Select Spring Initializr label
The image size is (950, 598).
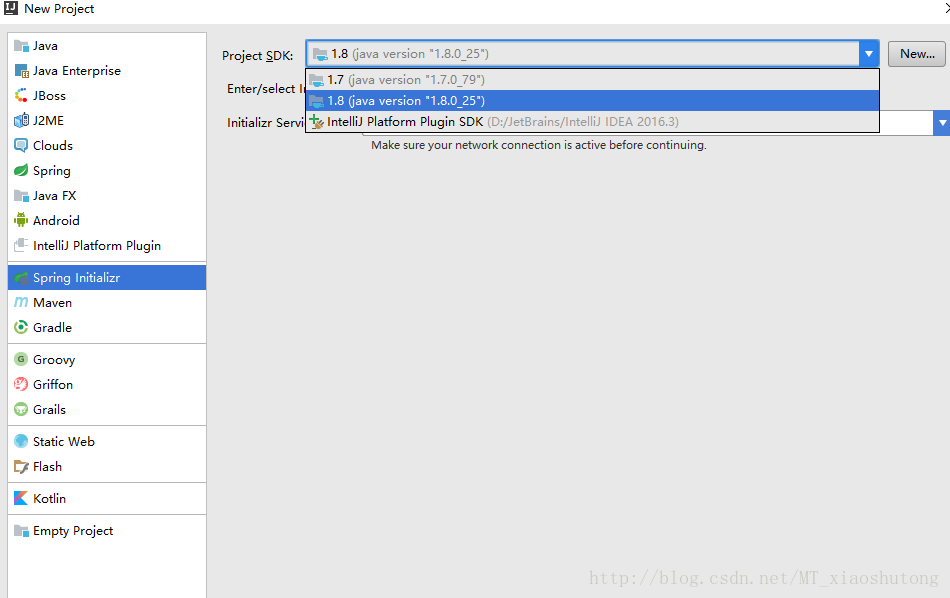point(76,277)
